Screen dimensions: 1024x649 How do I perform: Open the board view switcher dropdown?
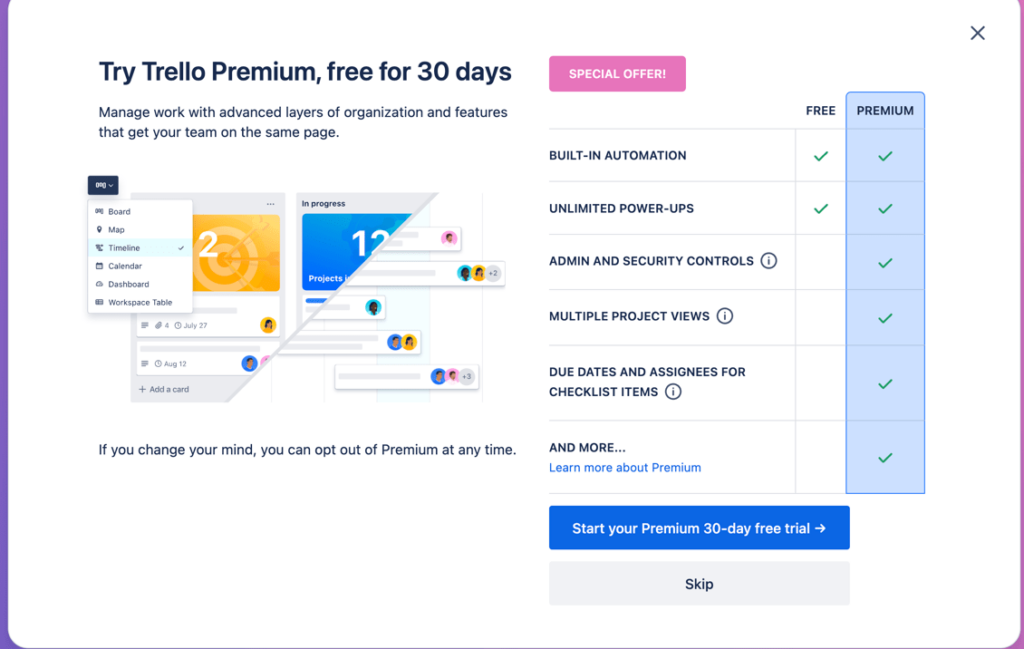coord(103,184)
